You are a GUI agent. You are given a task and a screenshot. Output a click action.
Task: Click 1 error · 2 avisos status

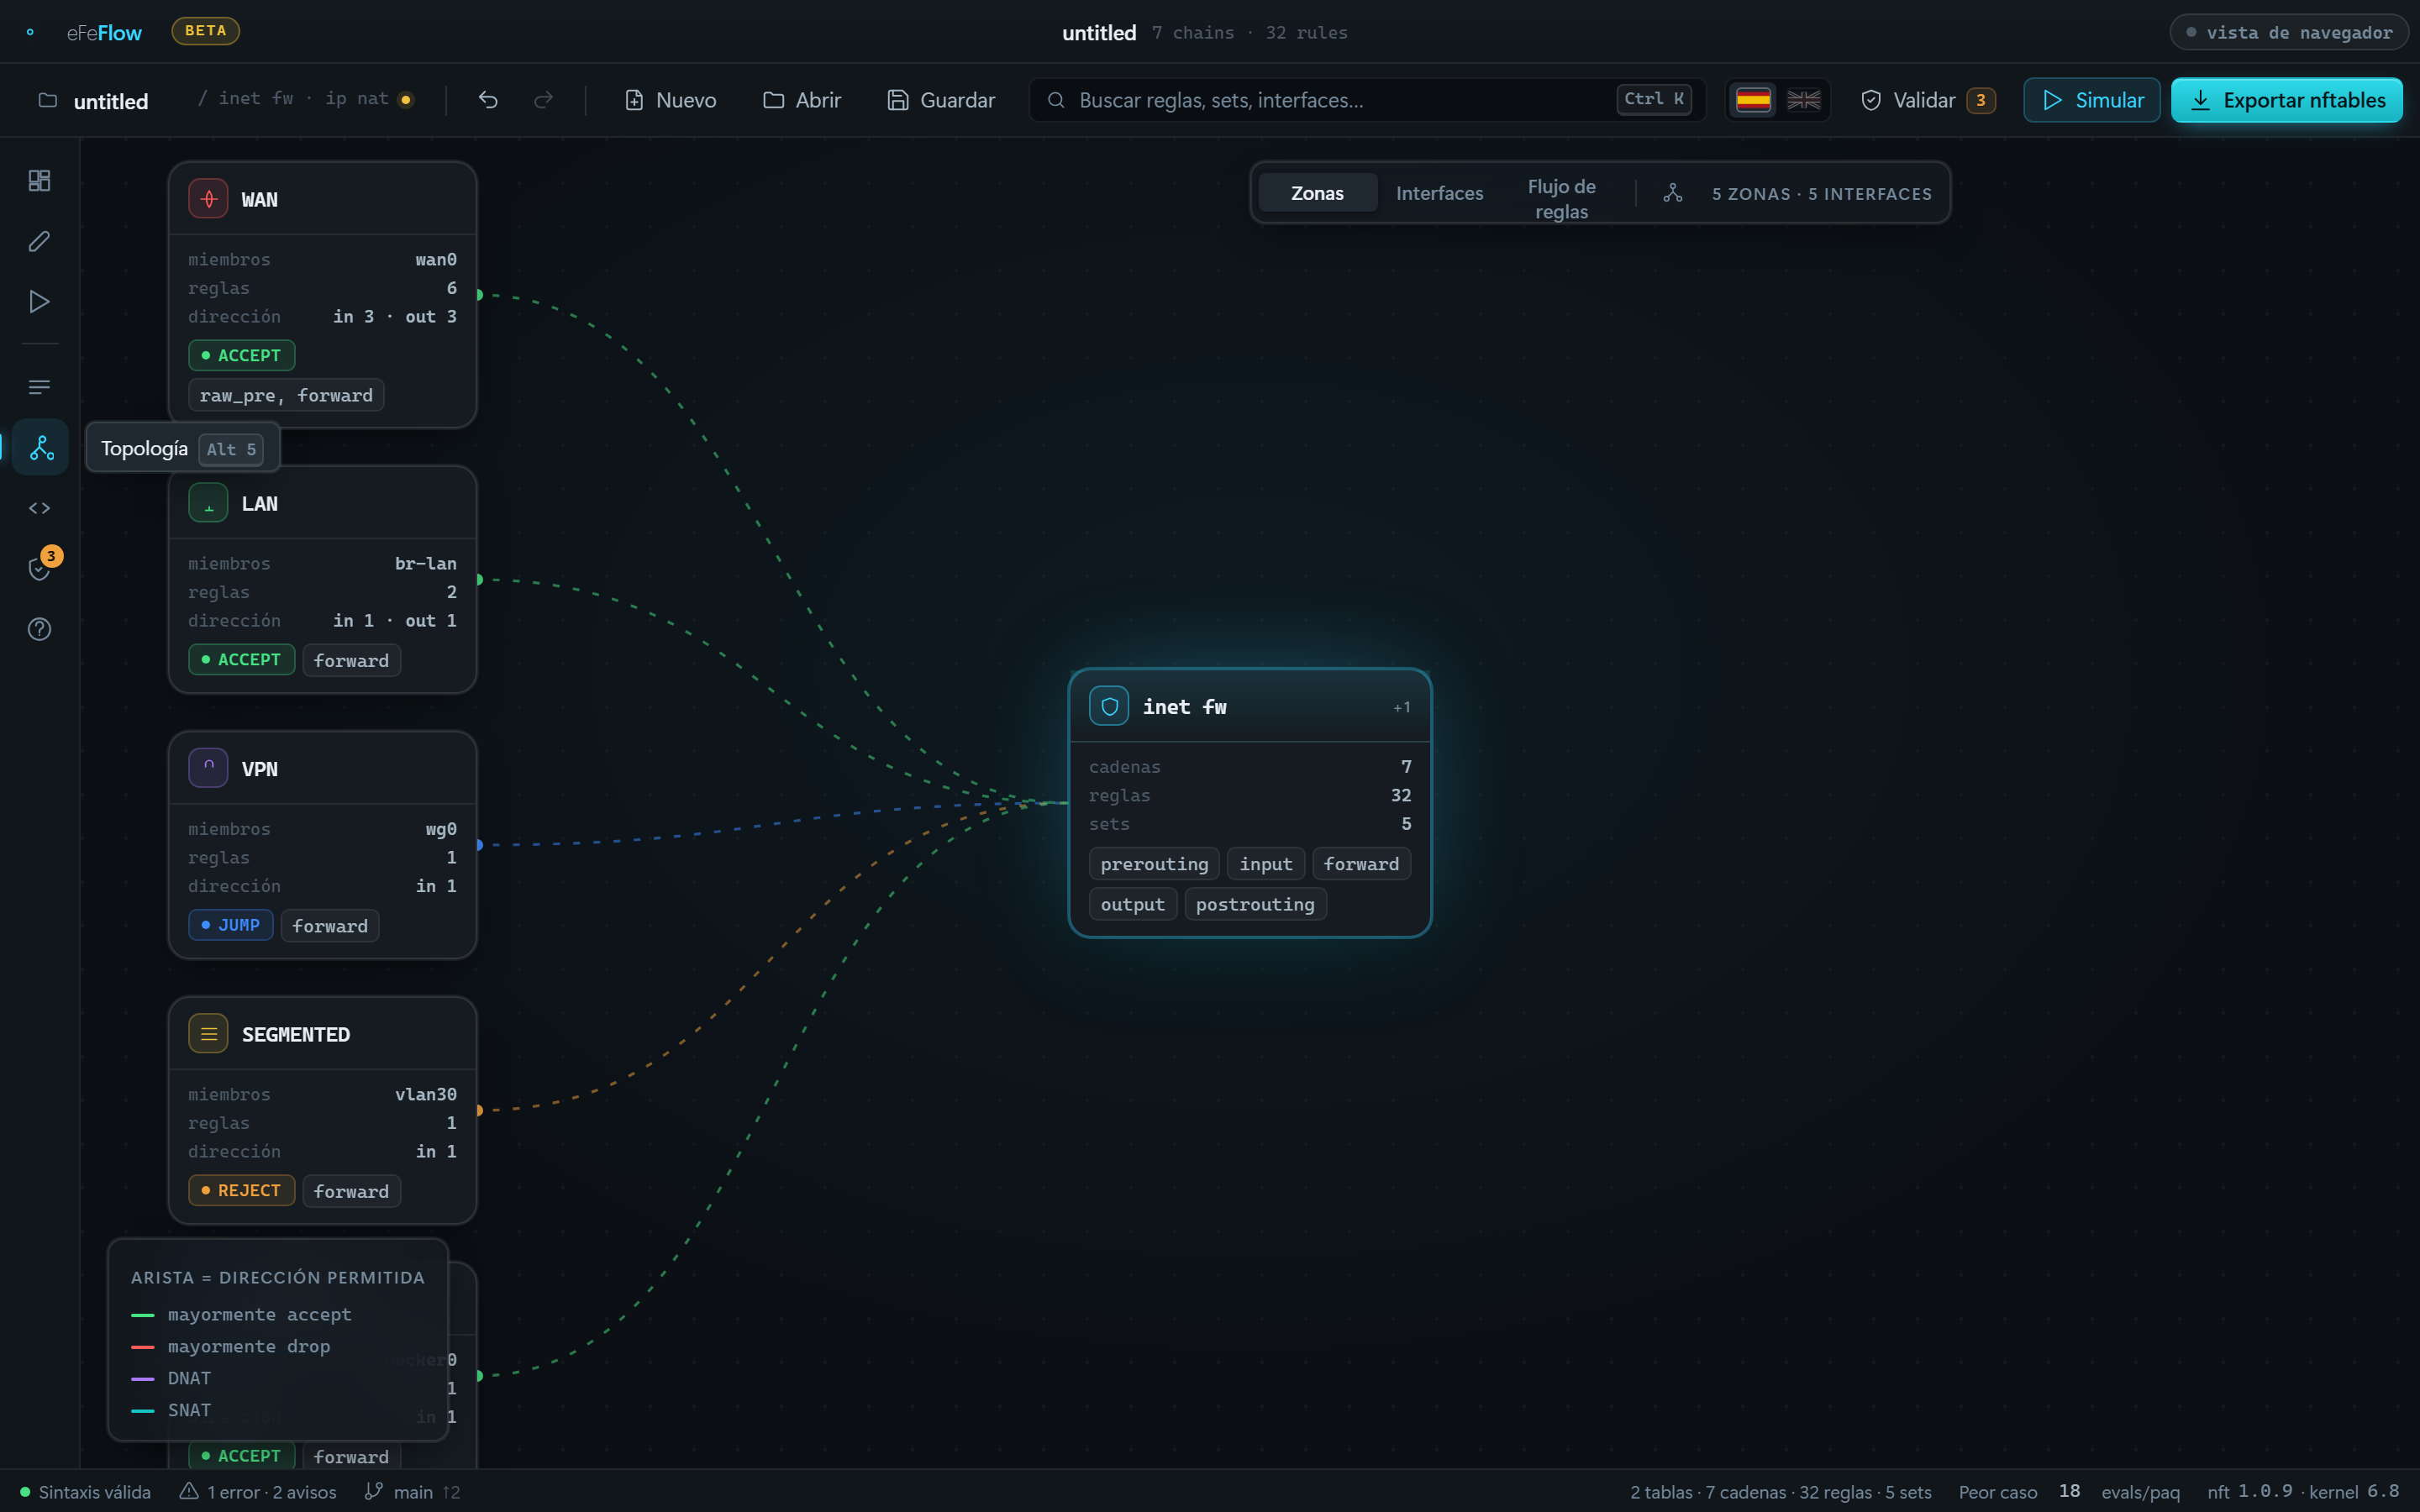point(258,1491)
